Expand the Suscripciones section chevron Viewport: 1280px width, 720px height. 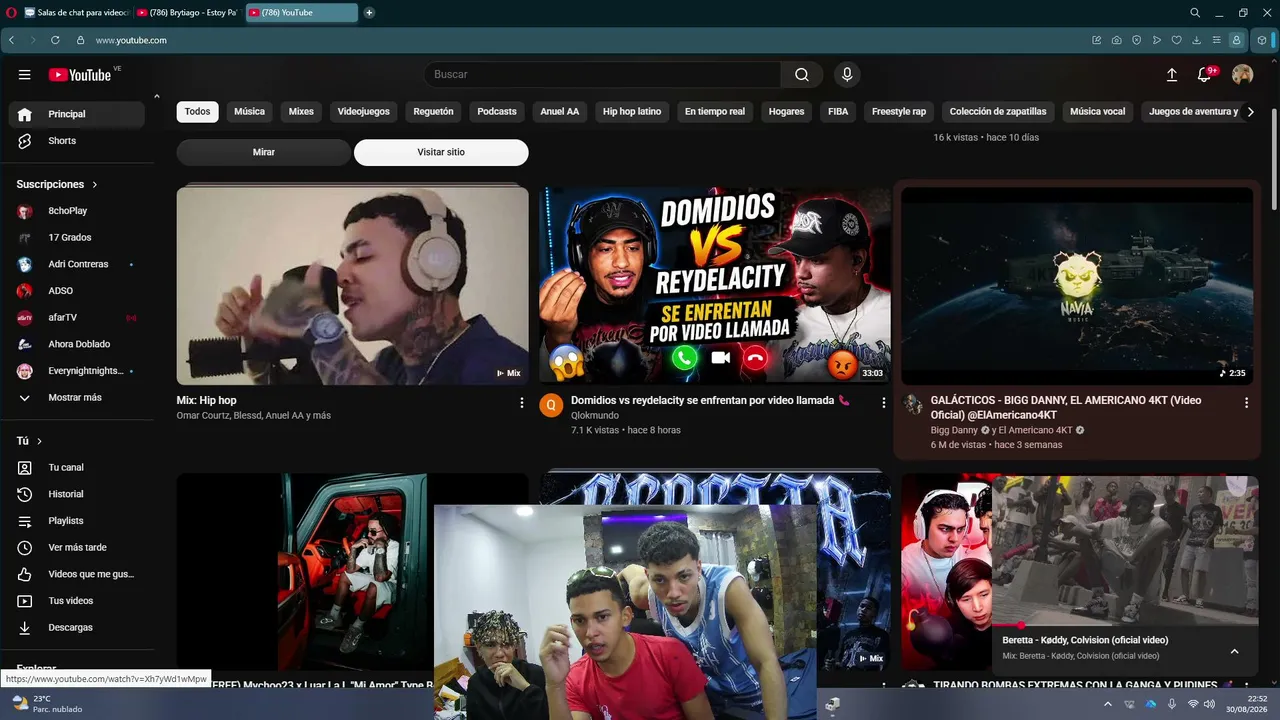95,185
